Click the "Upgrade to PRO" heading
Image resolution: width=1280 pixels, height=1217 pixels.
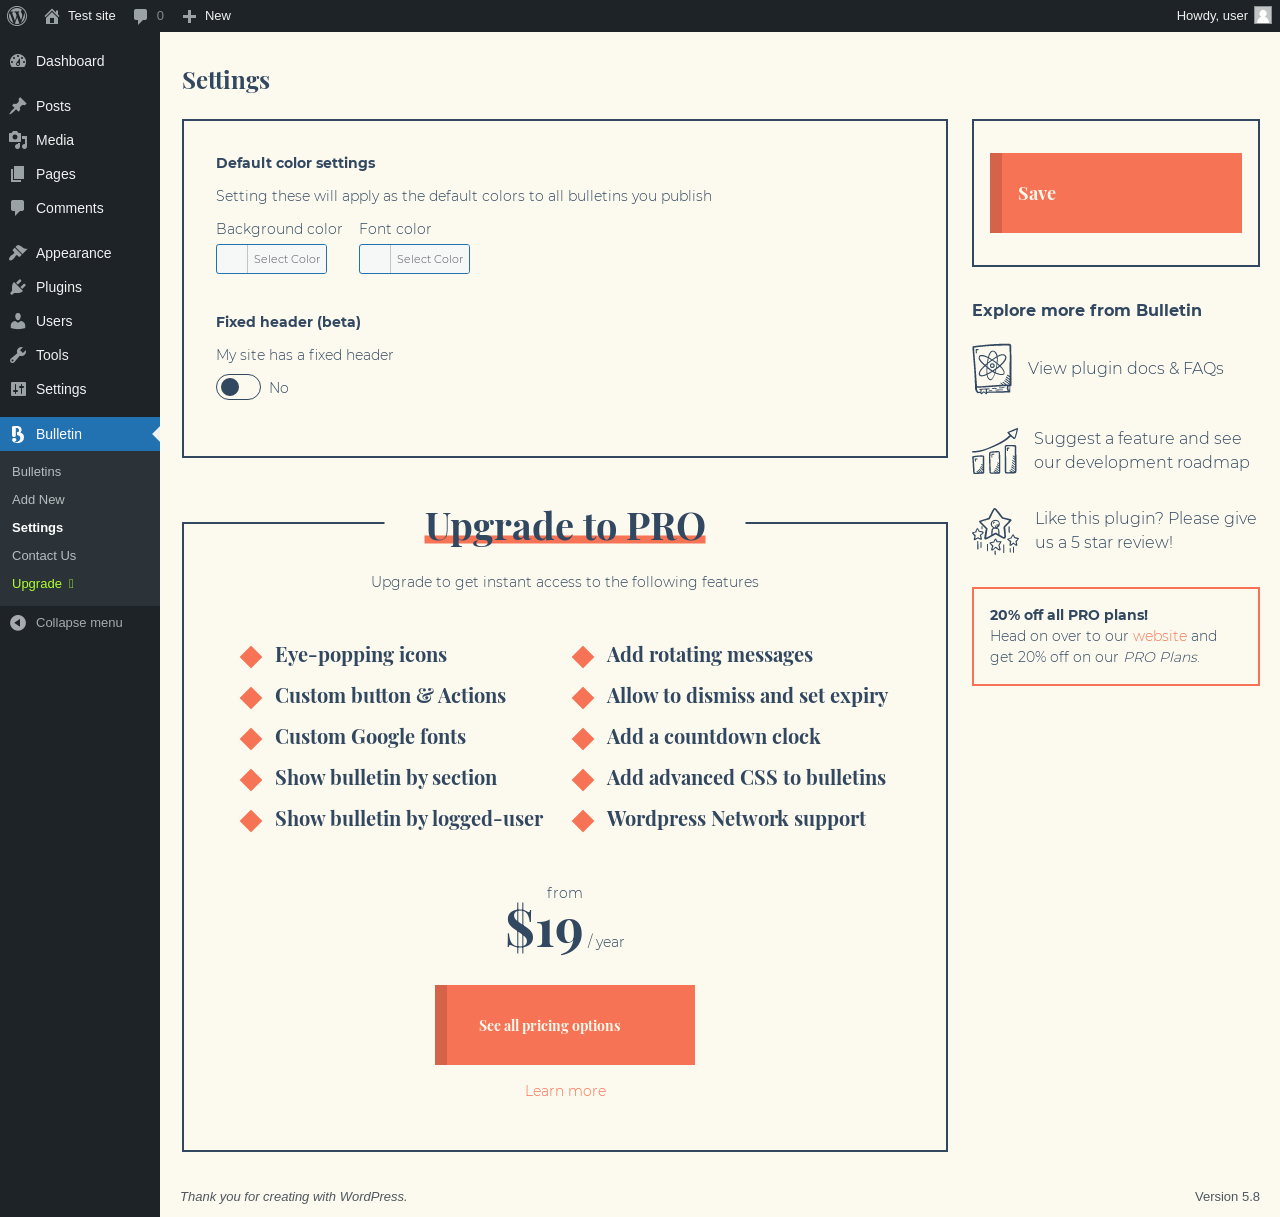point(565,525)
